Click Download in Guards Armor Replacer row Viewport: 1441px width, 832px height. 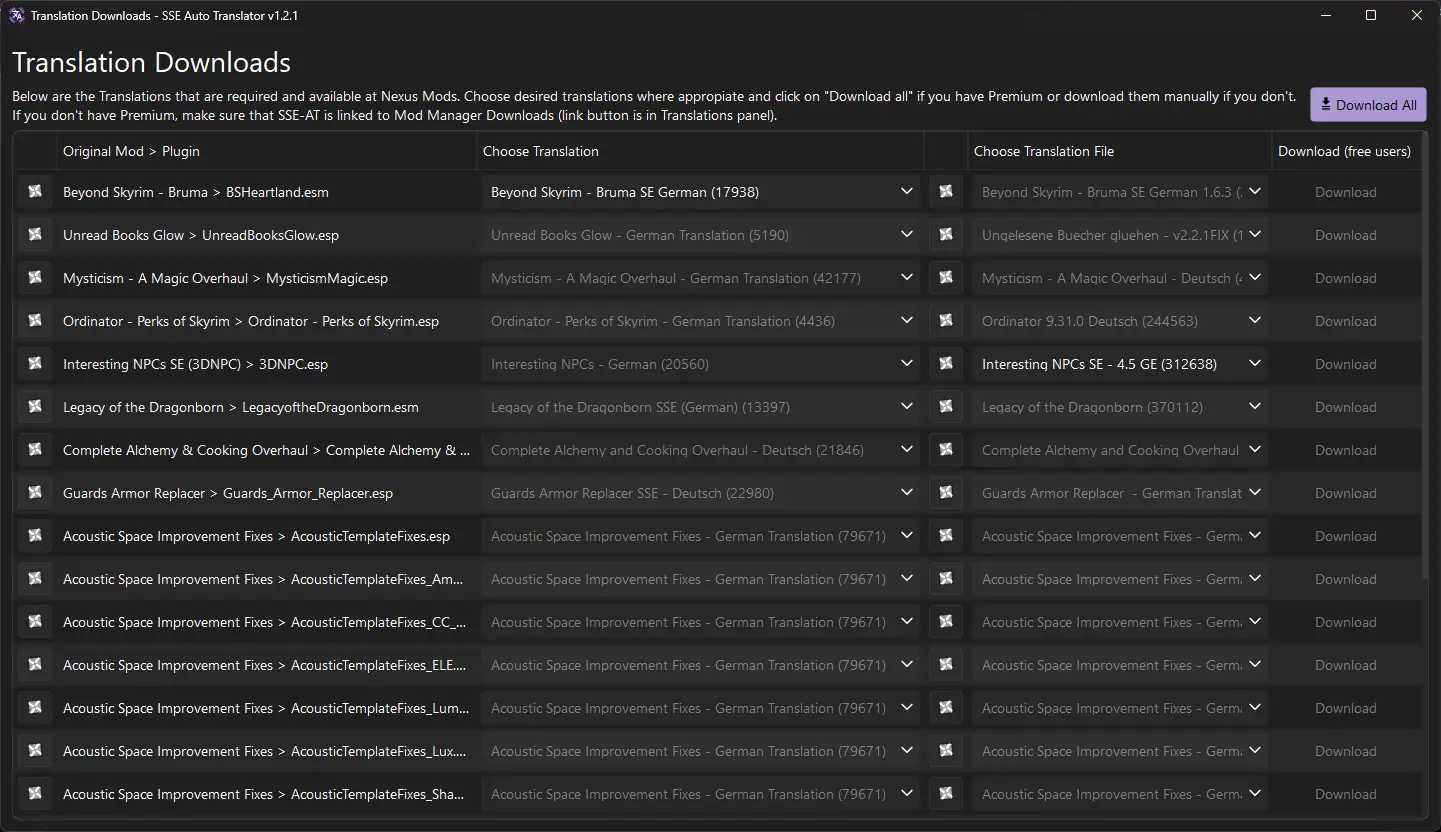coord(1345,493)
